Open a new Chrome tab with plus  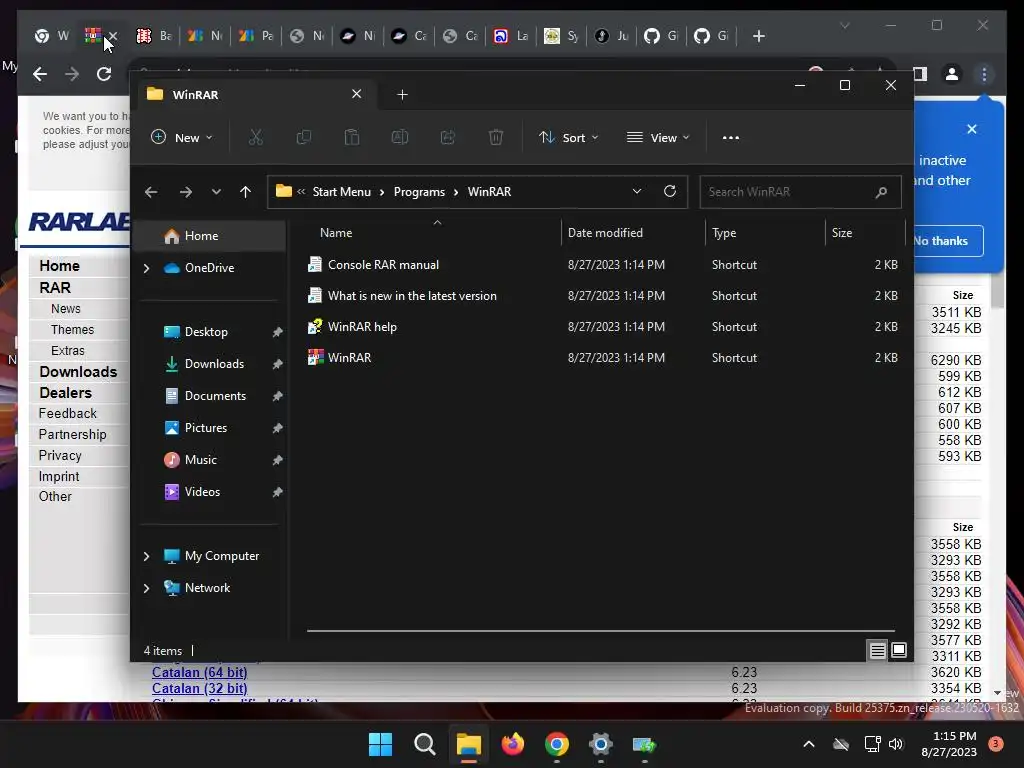point(758,36)
